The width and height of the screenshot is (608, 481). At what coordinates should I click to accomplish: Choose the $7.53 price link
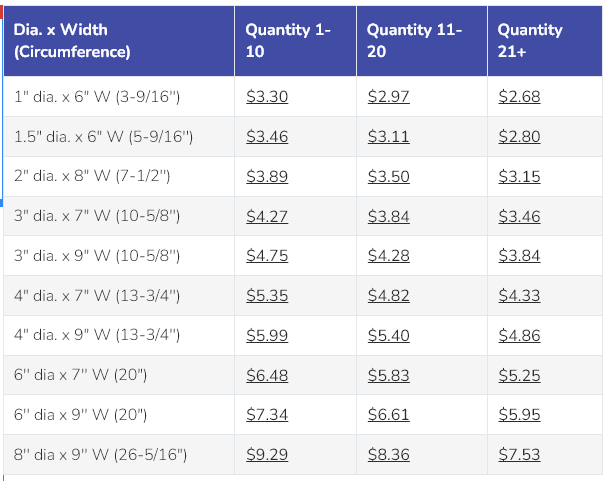click(519, 455)
